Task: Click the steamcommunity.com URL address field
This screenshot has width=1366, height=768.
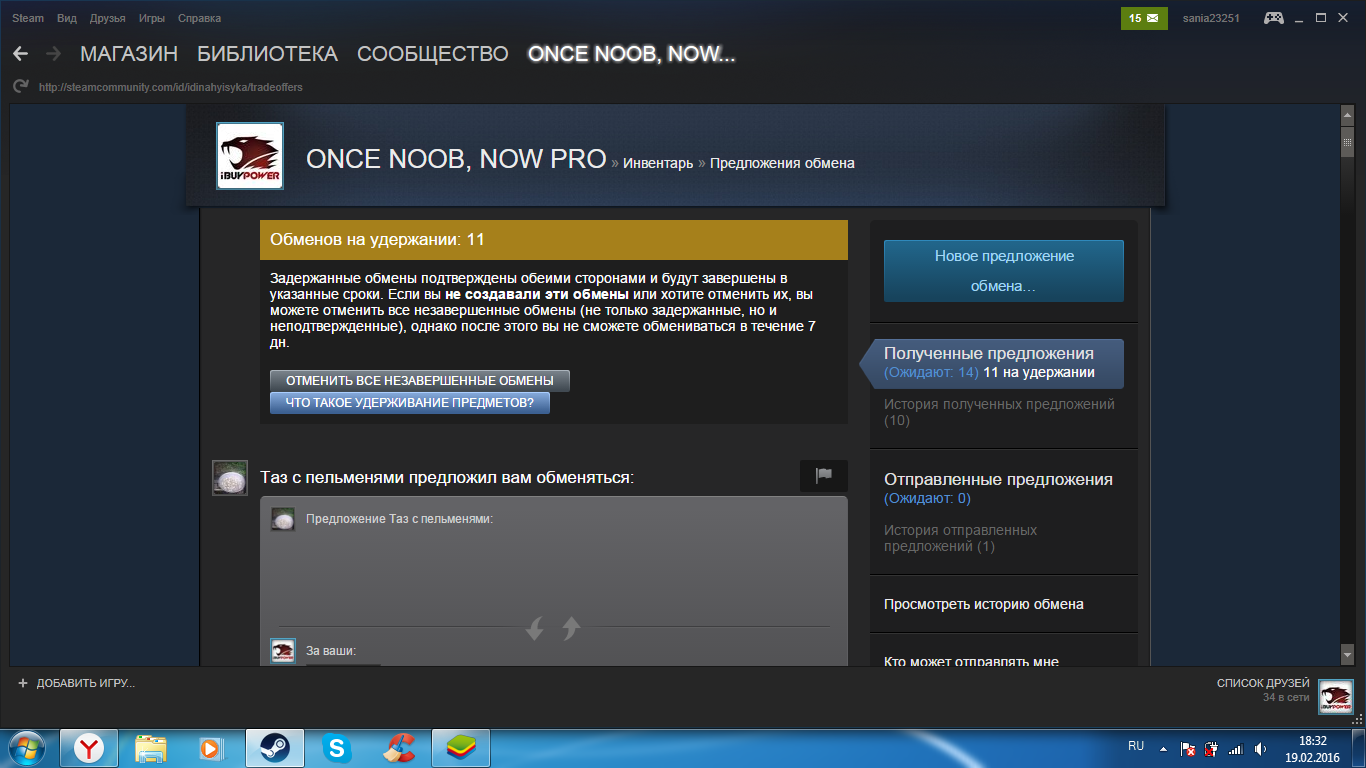Action: coord(170,87)
